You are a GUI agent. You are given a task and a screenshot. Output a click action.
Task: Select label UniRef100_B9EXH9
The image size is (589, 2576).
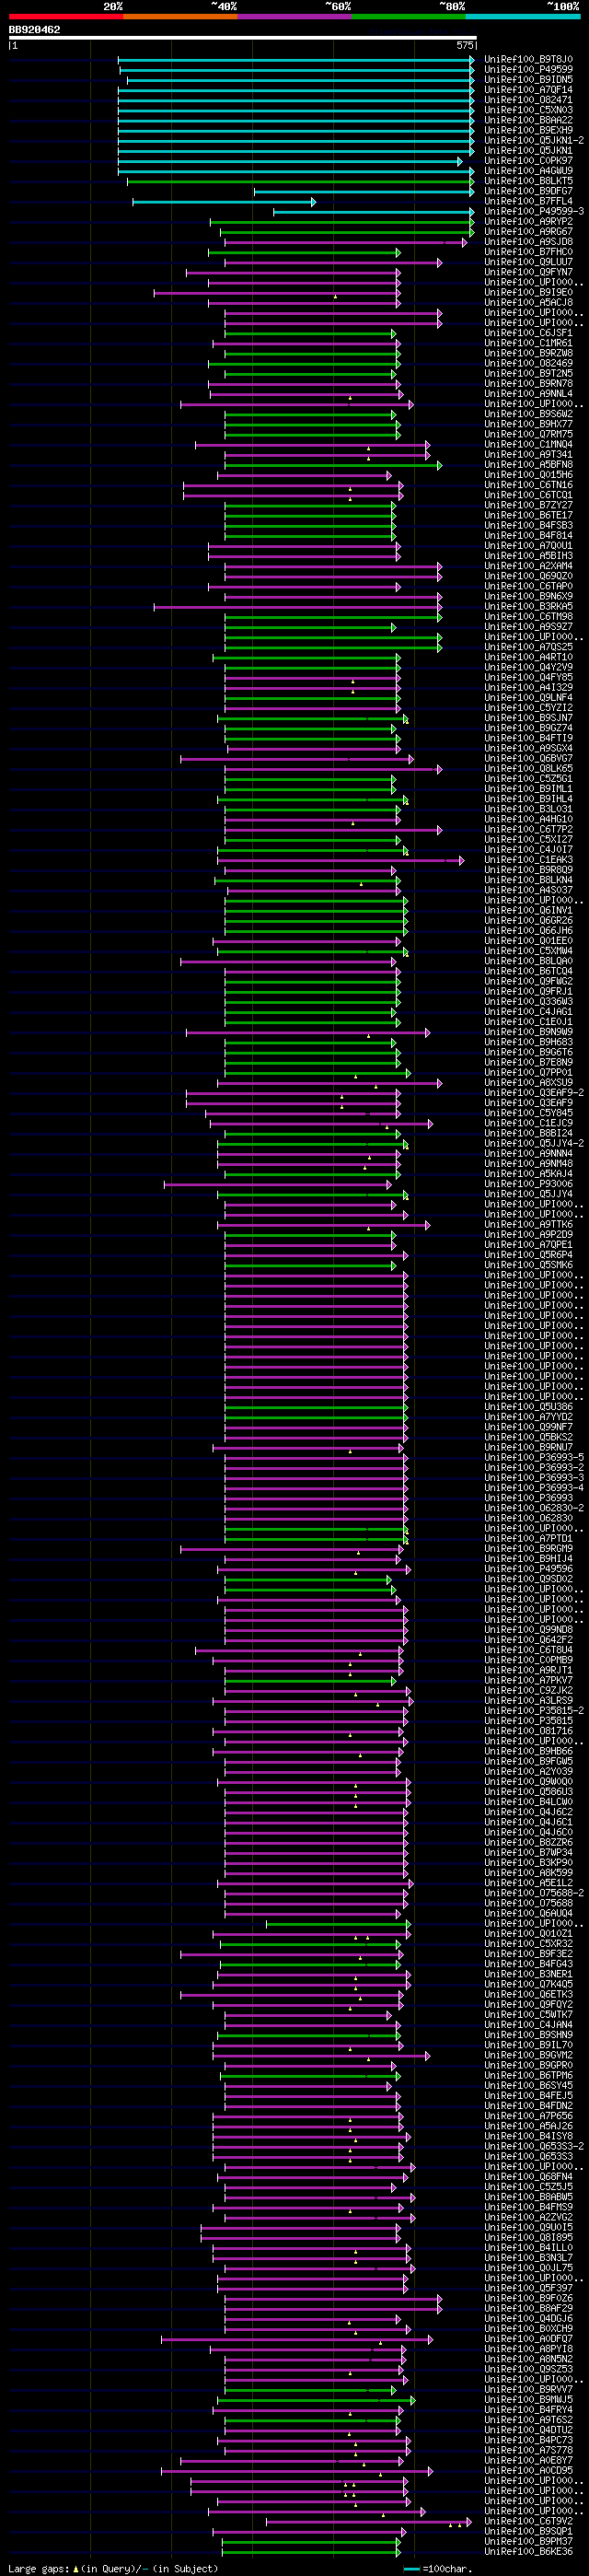tap(529, 130)
